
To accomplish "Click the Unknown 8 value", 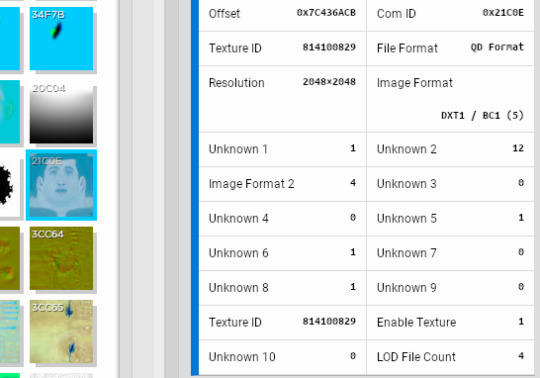I will pos(353,287).
